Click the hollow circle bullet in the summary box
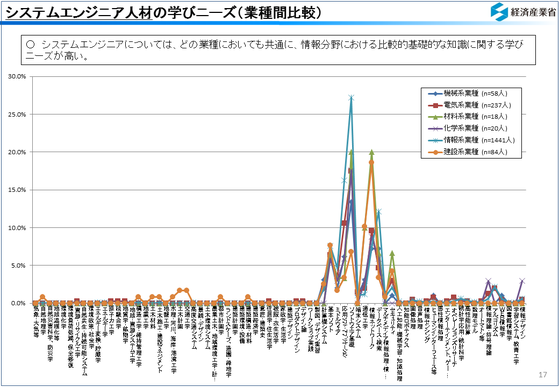The width and height of the screenshot is (559, 387). tap(30, 45)
